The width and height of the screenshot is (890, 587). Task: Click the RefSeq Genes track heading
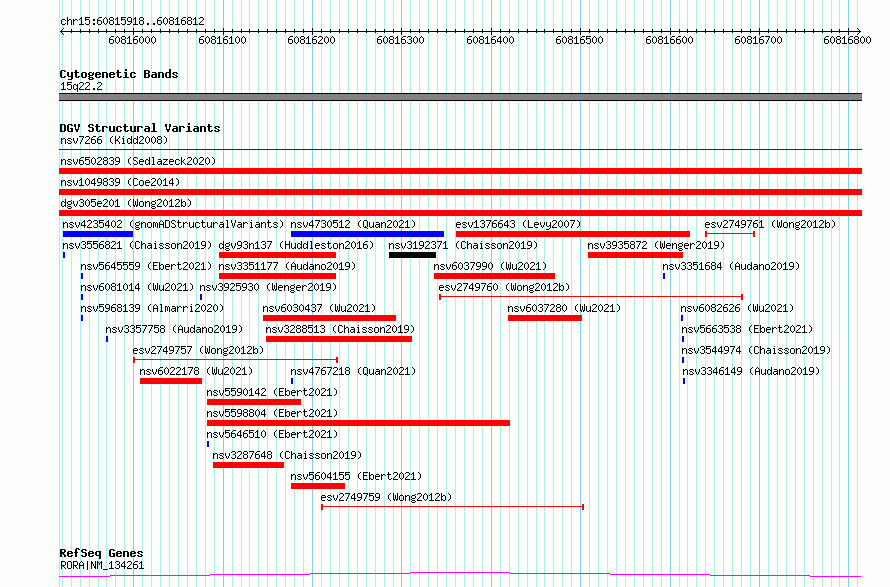(x=101, y=553)
